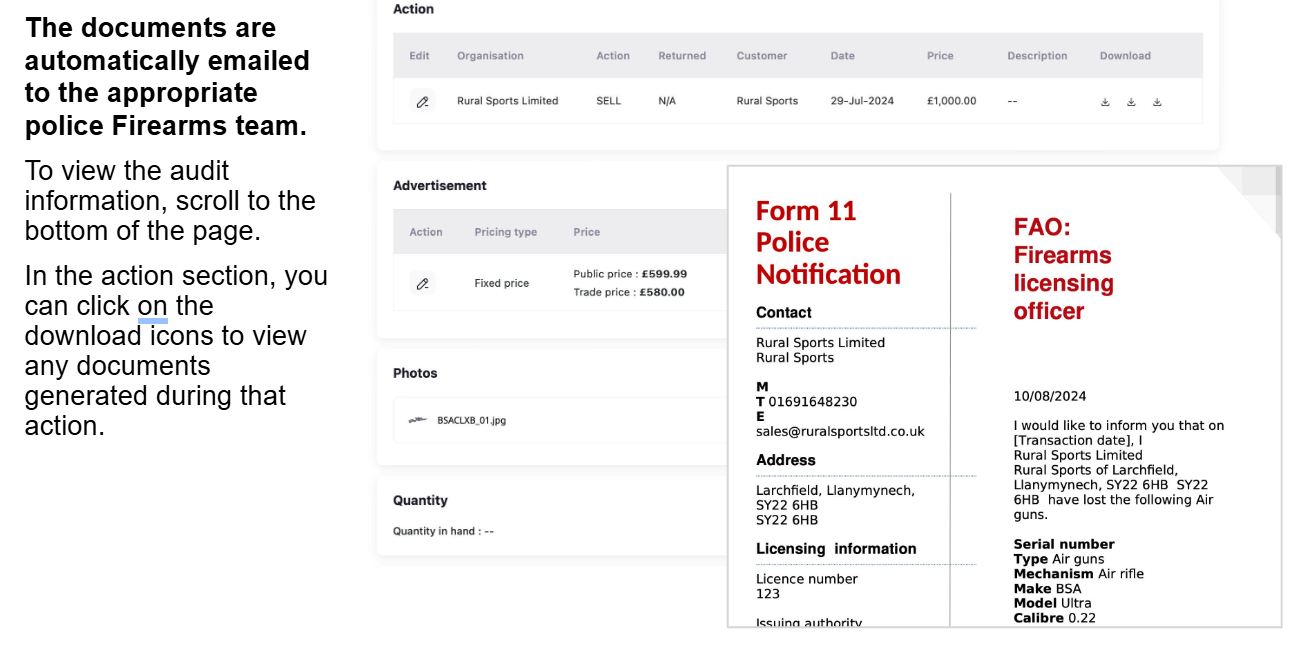Viewport: 1301px width, 655px height.
Task: Open the BSACLXB_01.jpg file name
Action: click(471, 421)
